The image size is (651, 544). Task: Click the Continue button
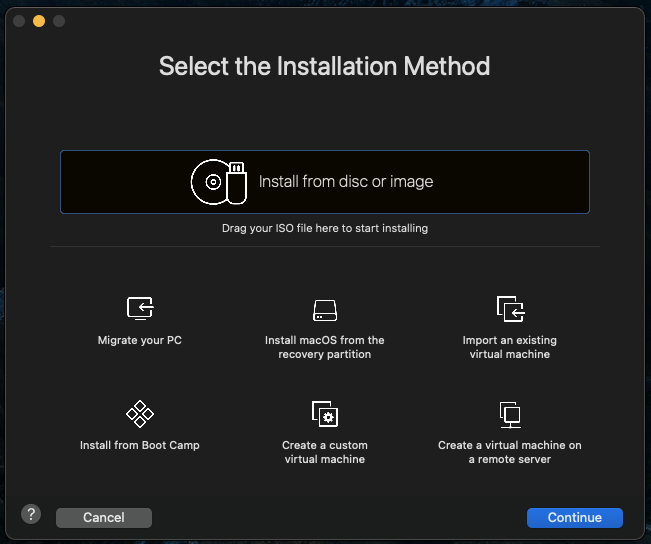[575, 517]
